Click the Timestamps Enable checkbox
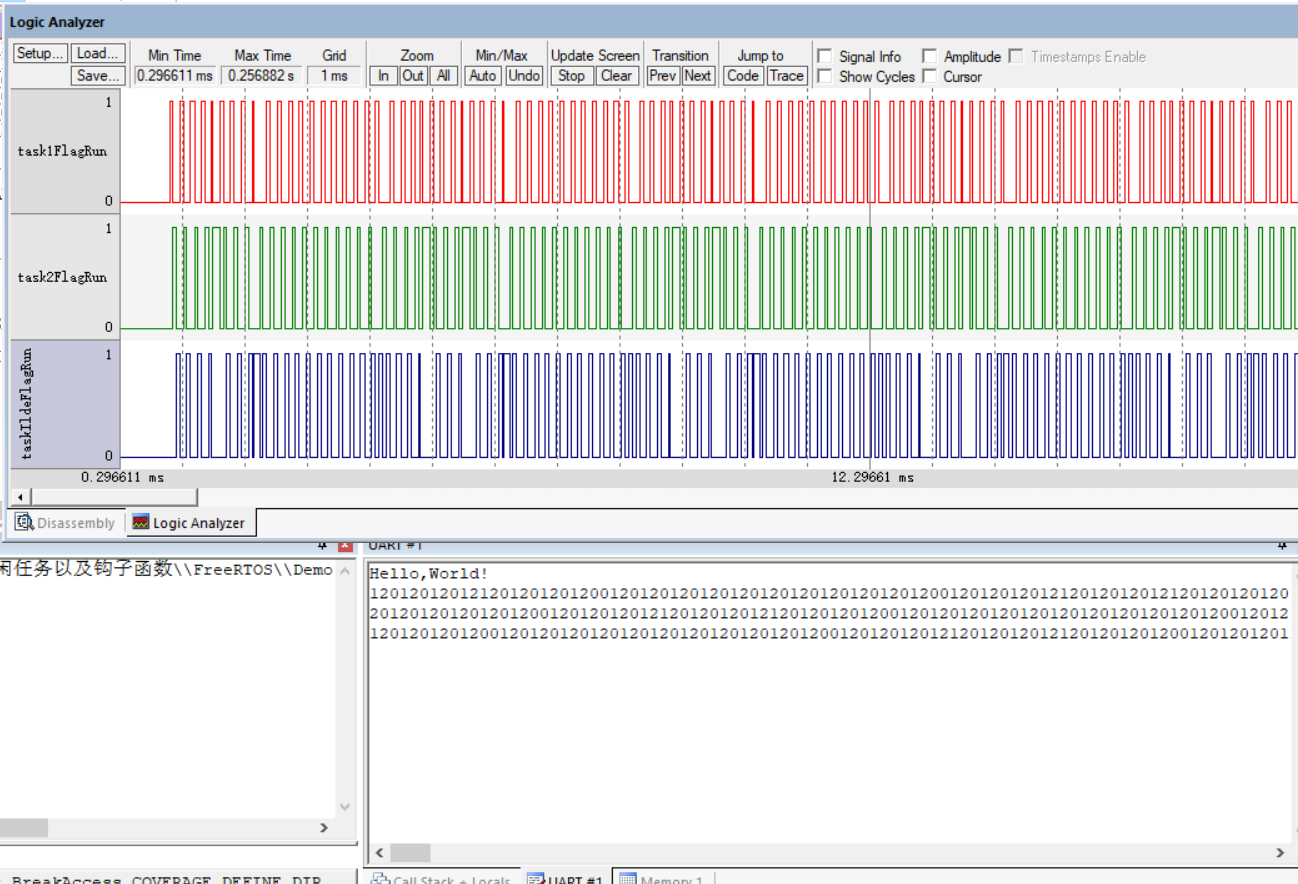The image size is (1298, 884). click(x=1016, y=57)
